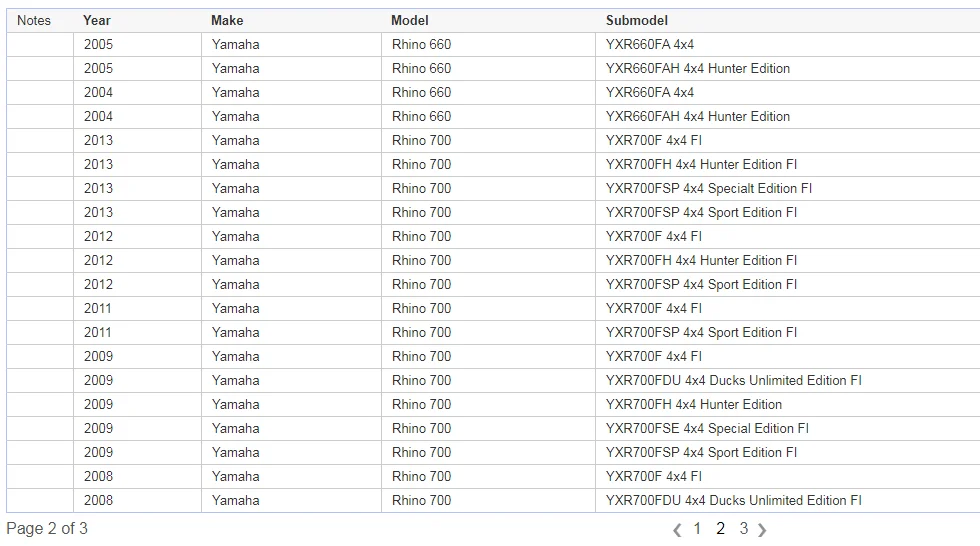Sort table by Year column header

click(x=96, y=21)
